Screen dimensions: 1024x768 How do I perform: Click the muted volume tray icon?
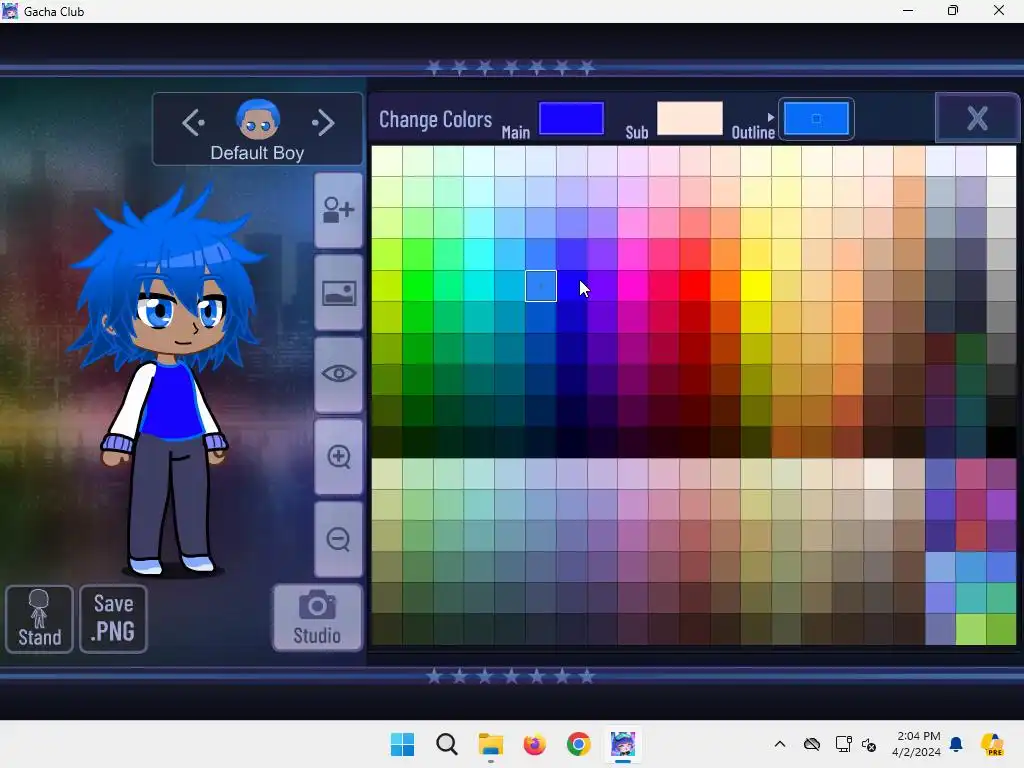point(869,744)
